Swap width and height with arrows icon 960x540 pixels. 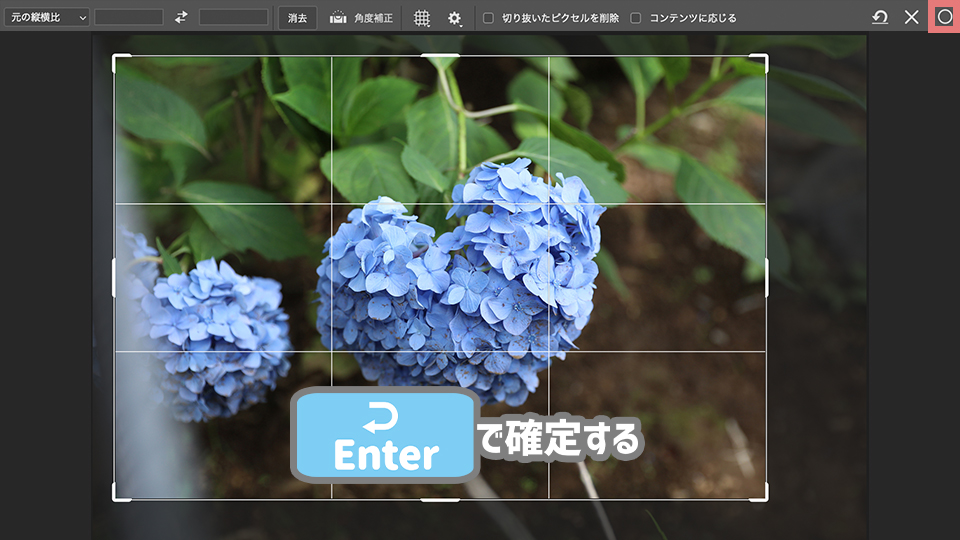click(x=181, y=18)
